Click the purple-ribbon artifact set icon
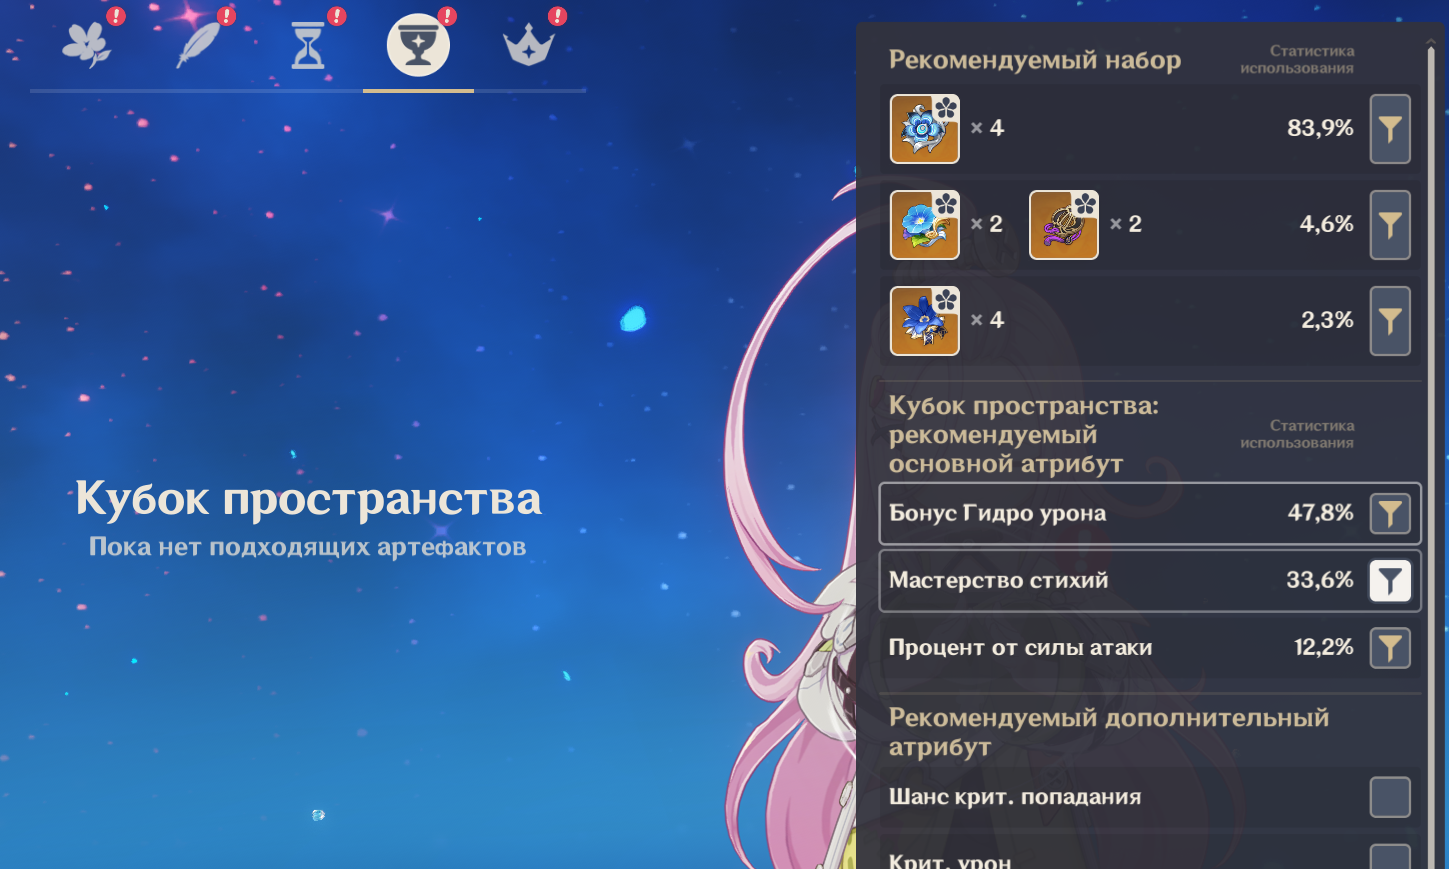 point(1064,225)
